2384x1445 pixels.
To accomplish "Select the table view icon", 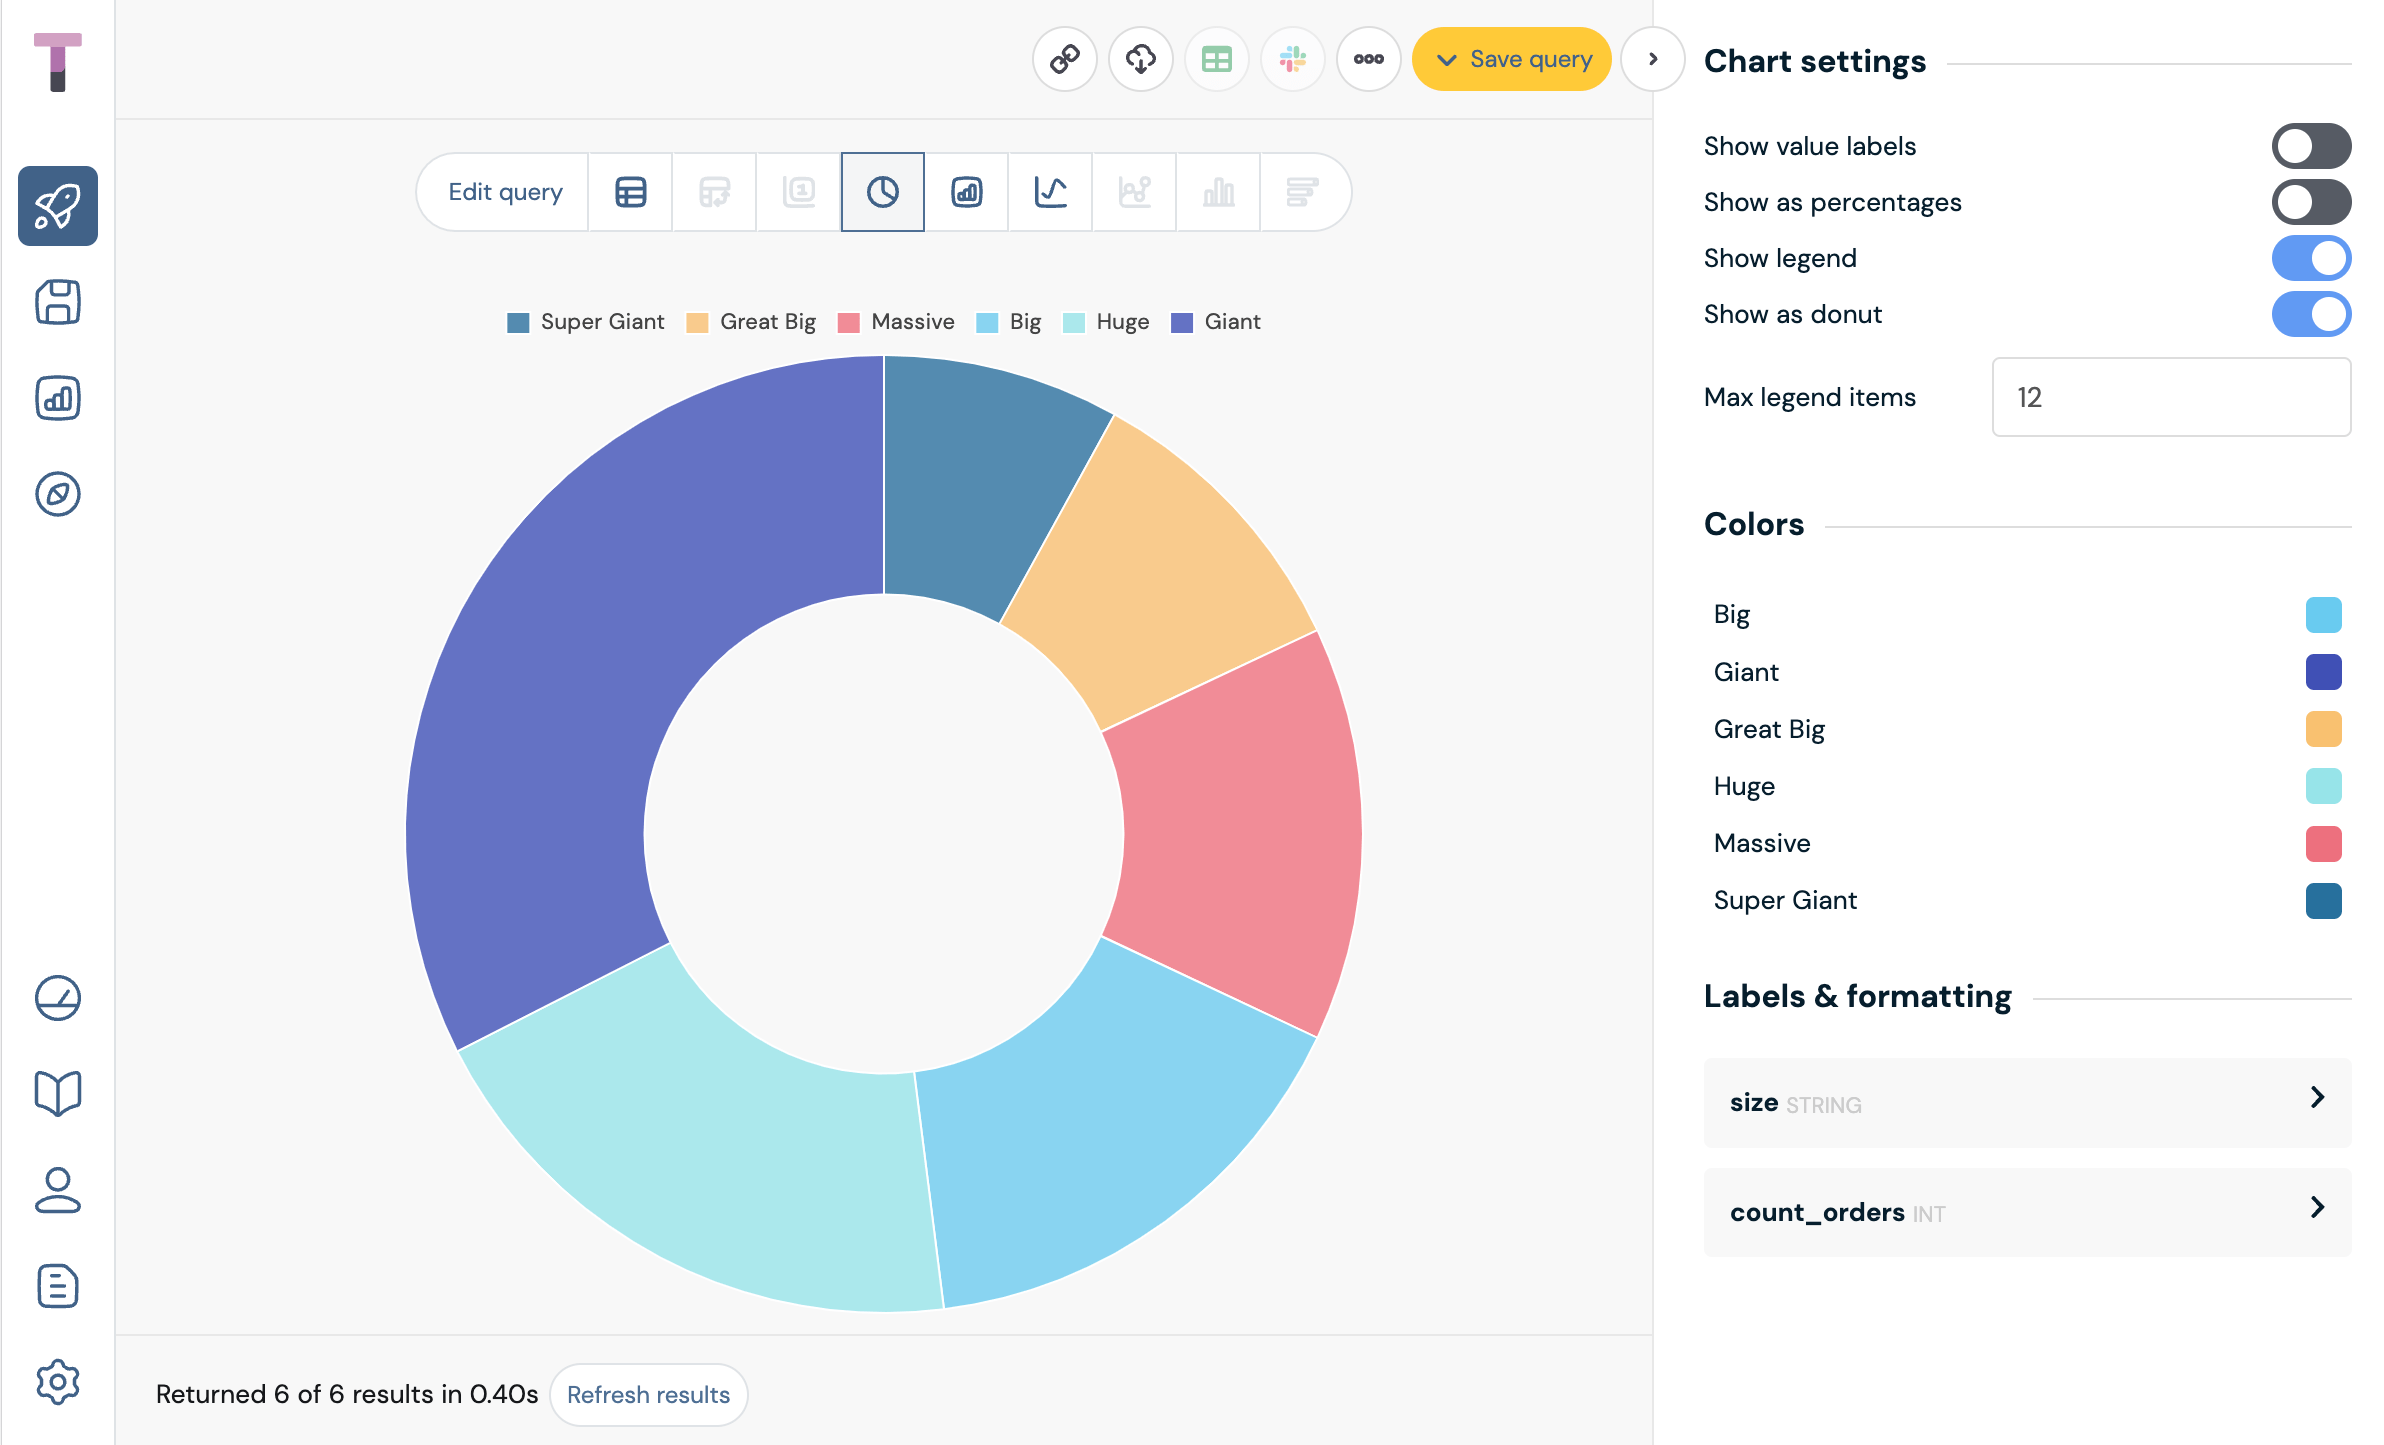I will pyautogui.click(x=630, y=191).
